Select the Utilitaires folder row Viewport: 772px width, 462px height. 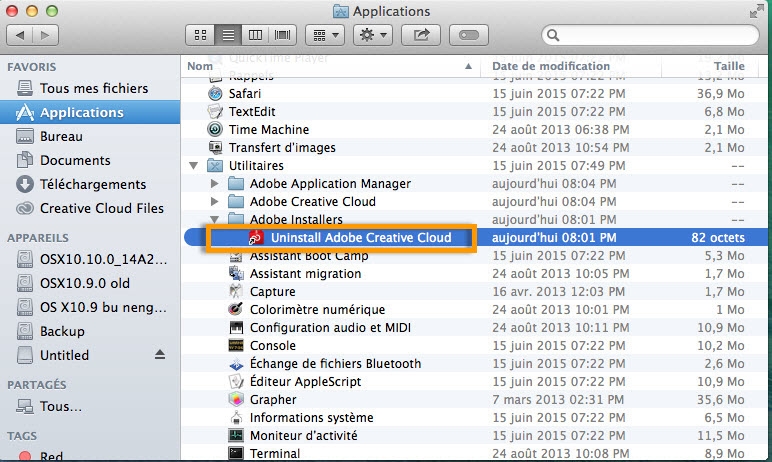474,165
